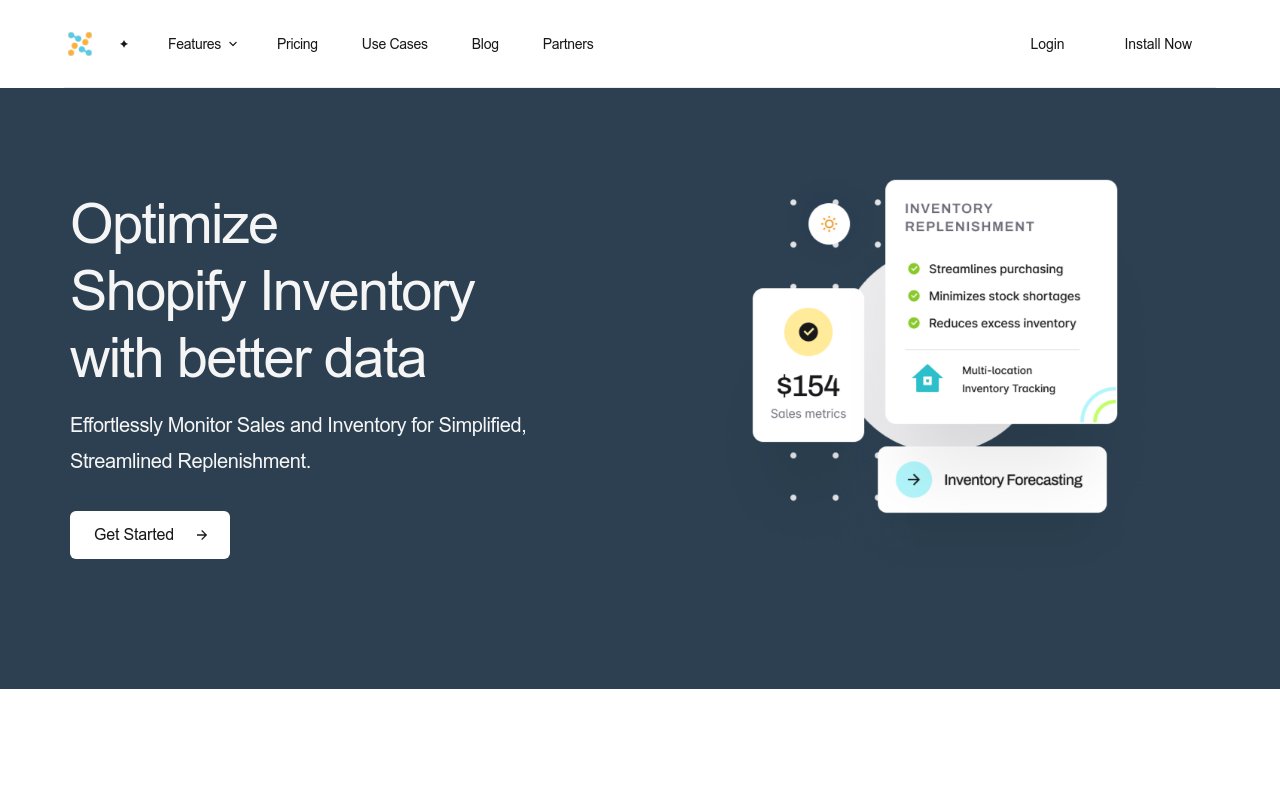Click the yellow checkmark badge icon

click(808, 332)
